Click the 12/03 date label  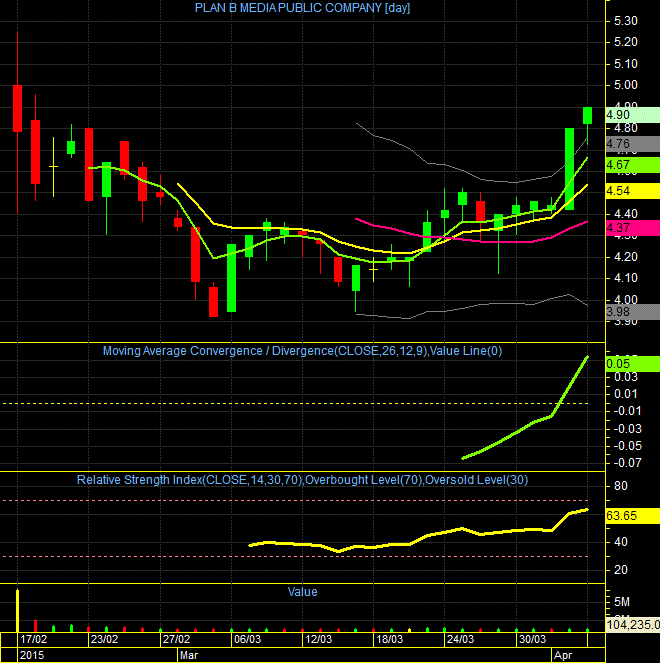(x=318, y=639)
